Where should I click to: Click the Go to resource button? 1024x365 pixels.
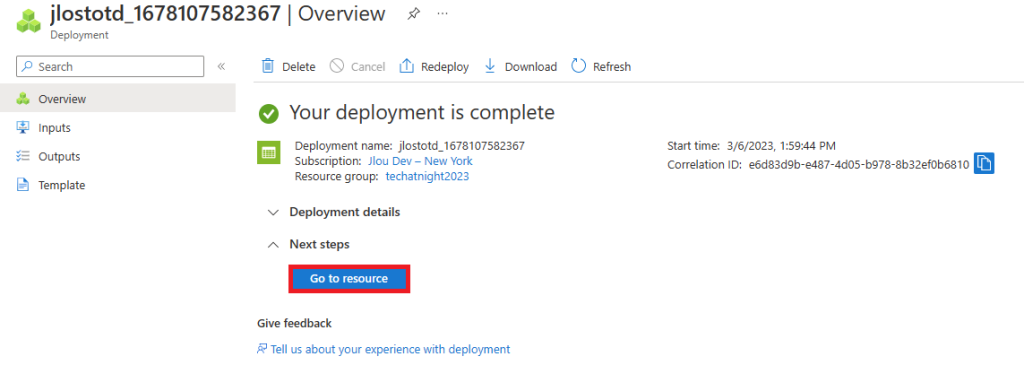pos(349,279)
